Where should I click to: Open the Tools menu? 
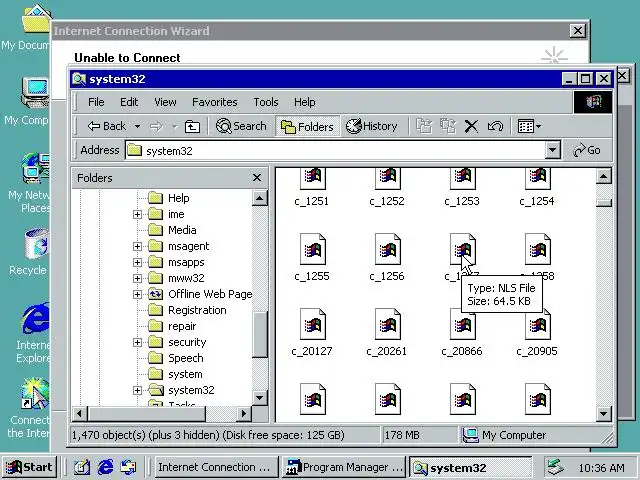(266, 102)
